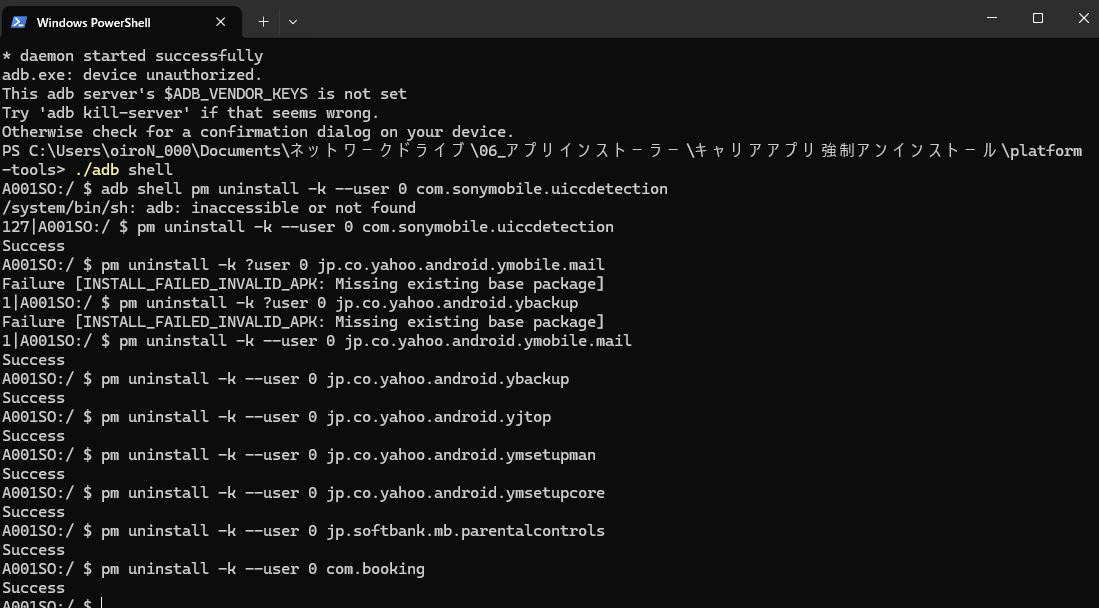This screenshot has height=608, width=1099.
Task: Click the com.sonymobile.uiccdetection uninstall command
Action: coord(308,227)
